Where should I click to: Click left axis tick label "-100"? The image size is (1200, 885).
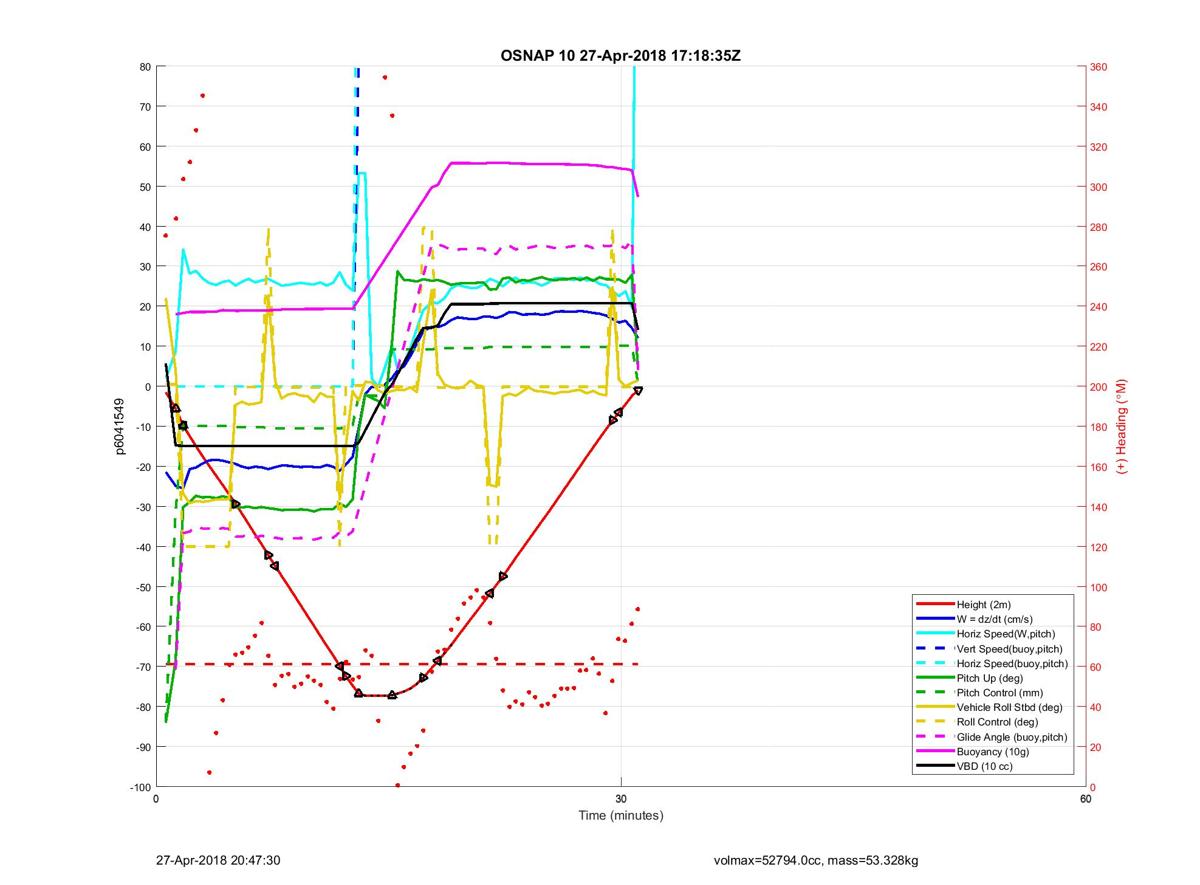139,787
